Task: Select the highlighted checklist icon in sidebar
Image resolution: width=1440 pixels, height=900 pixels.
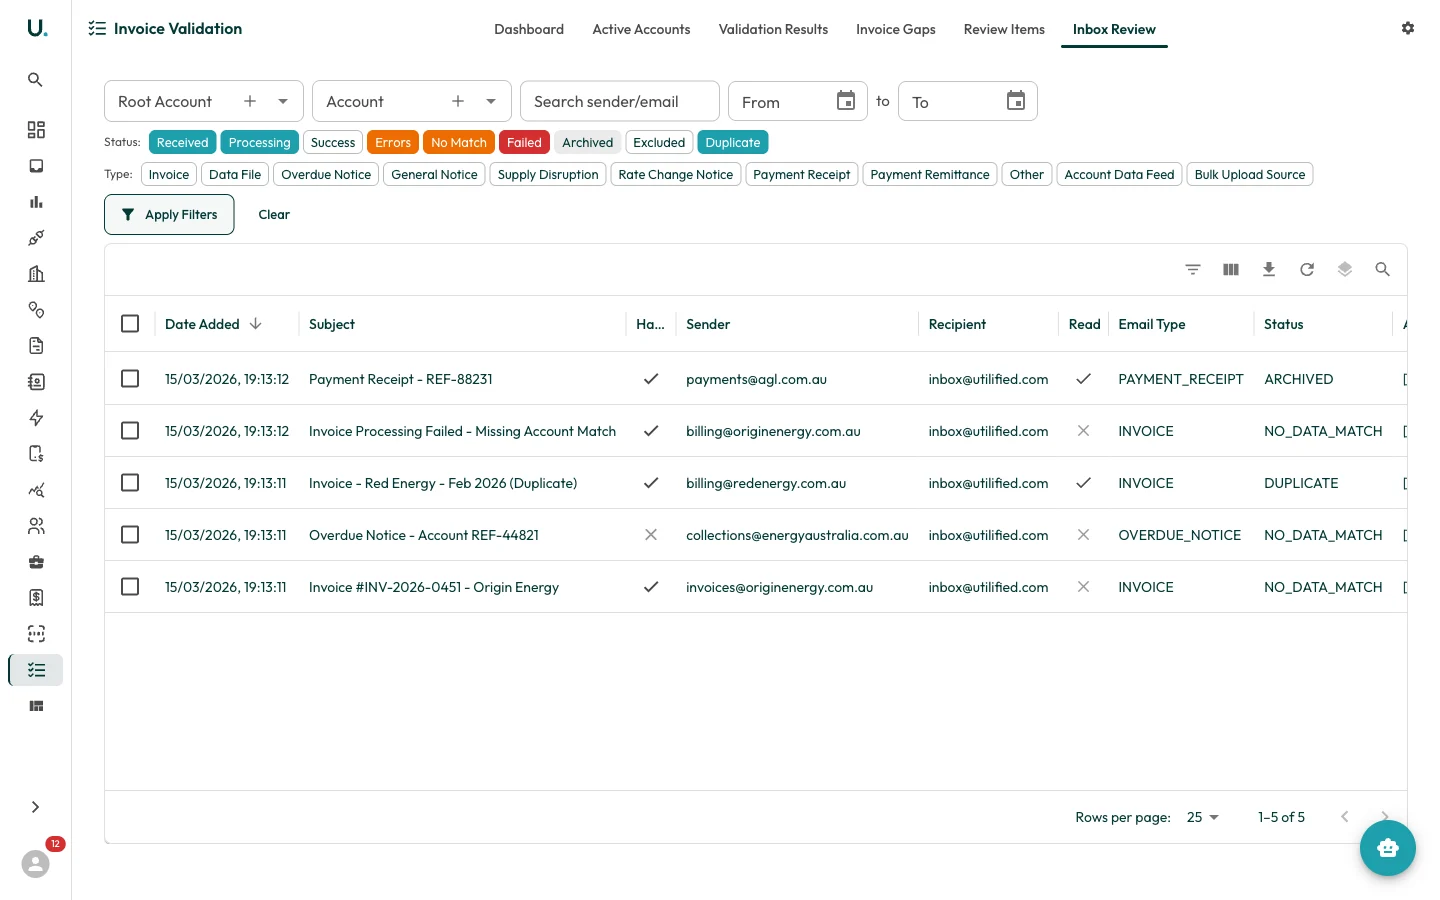Action: pyautogui.click(x=36, y=670)
